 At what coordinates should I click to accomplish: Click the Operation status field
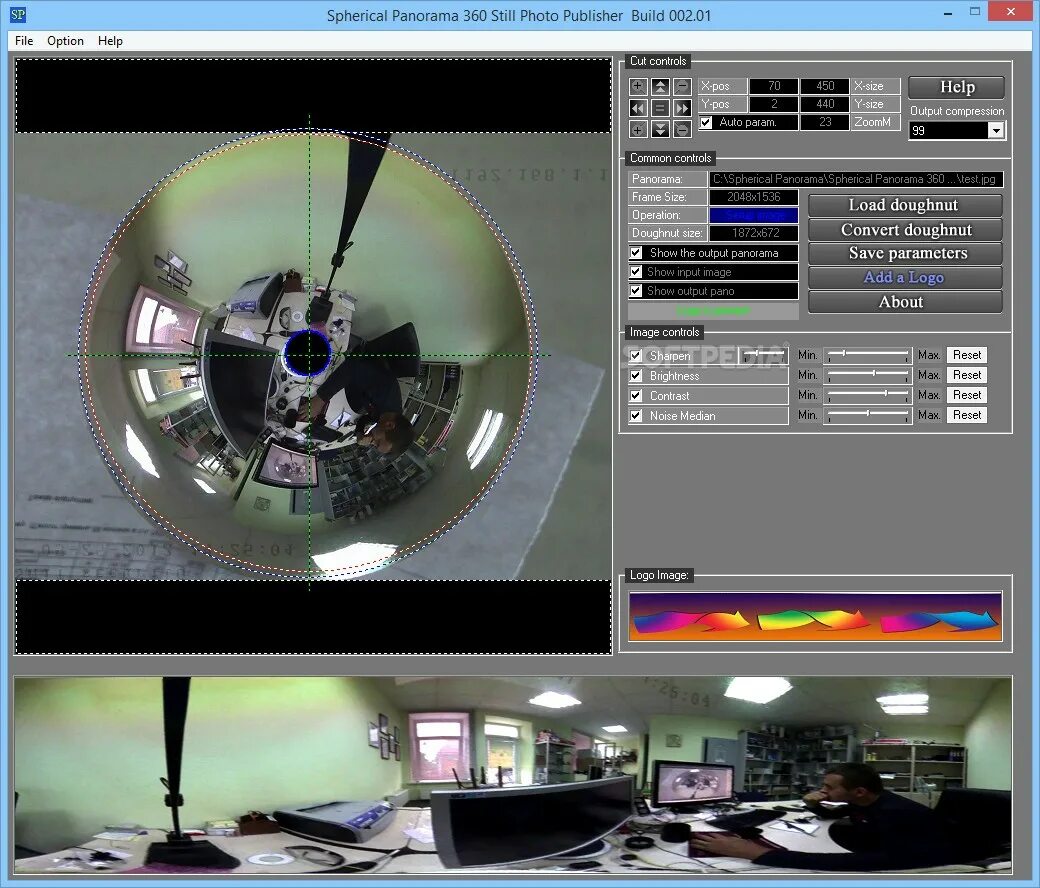753,215
